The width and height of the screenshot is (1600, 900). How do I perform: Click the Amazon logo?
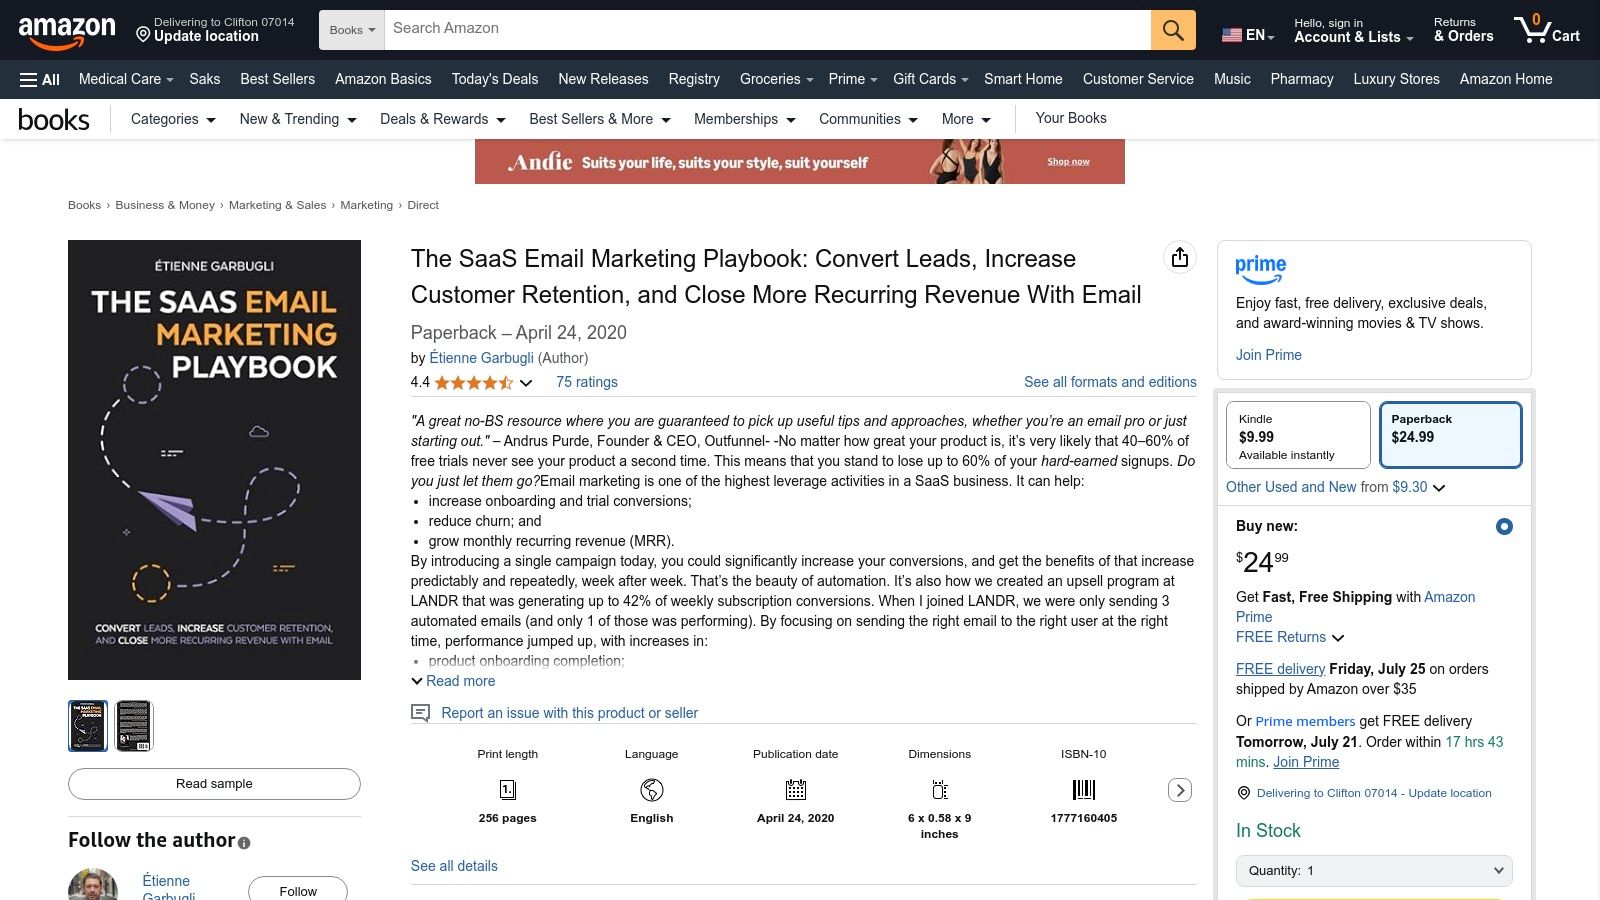(x=67, y=32)
